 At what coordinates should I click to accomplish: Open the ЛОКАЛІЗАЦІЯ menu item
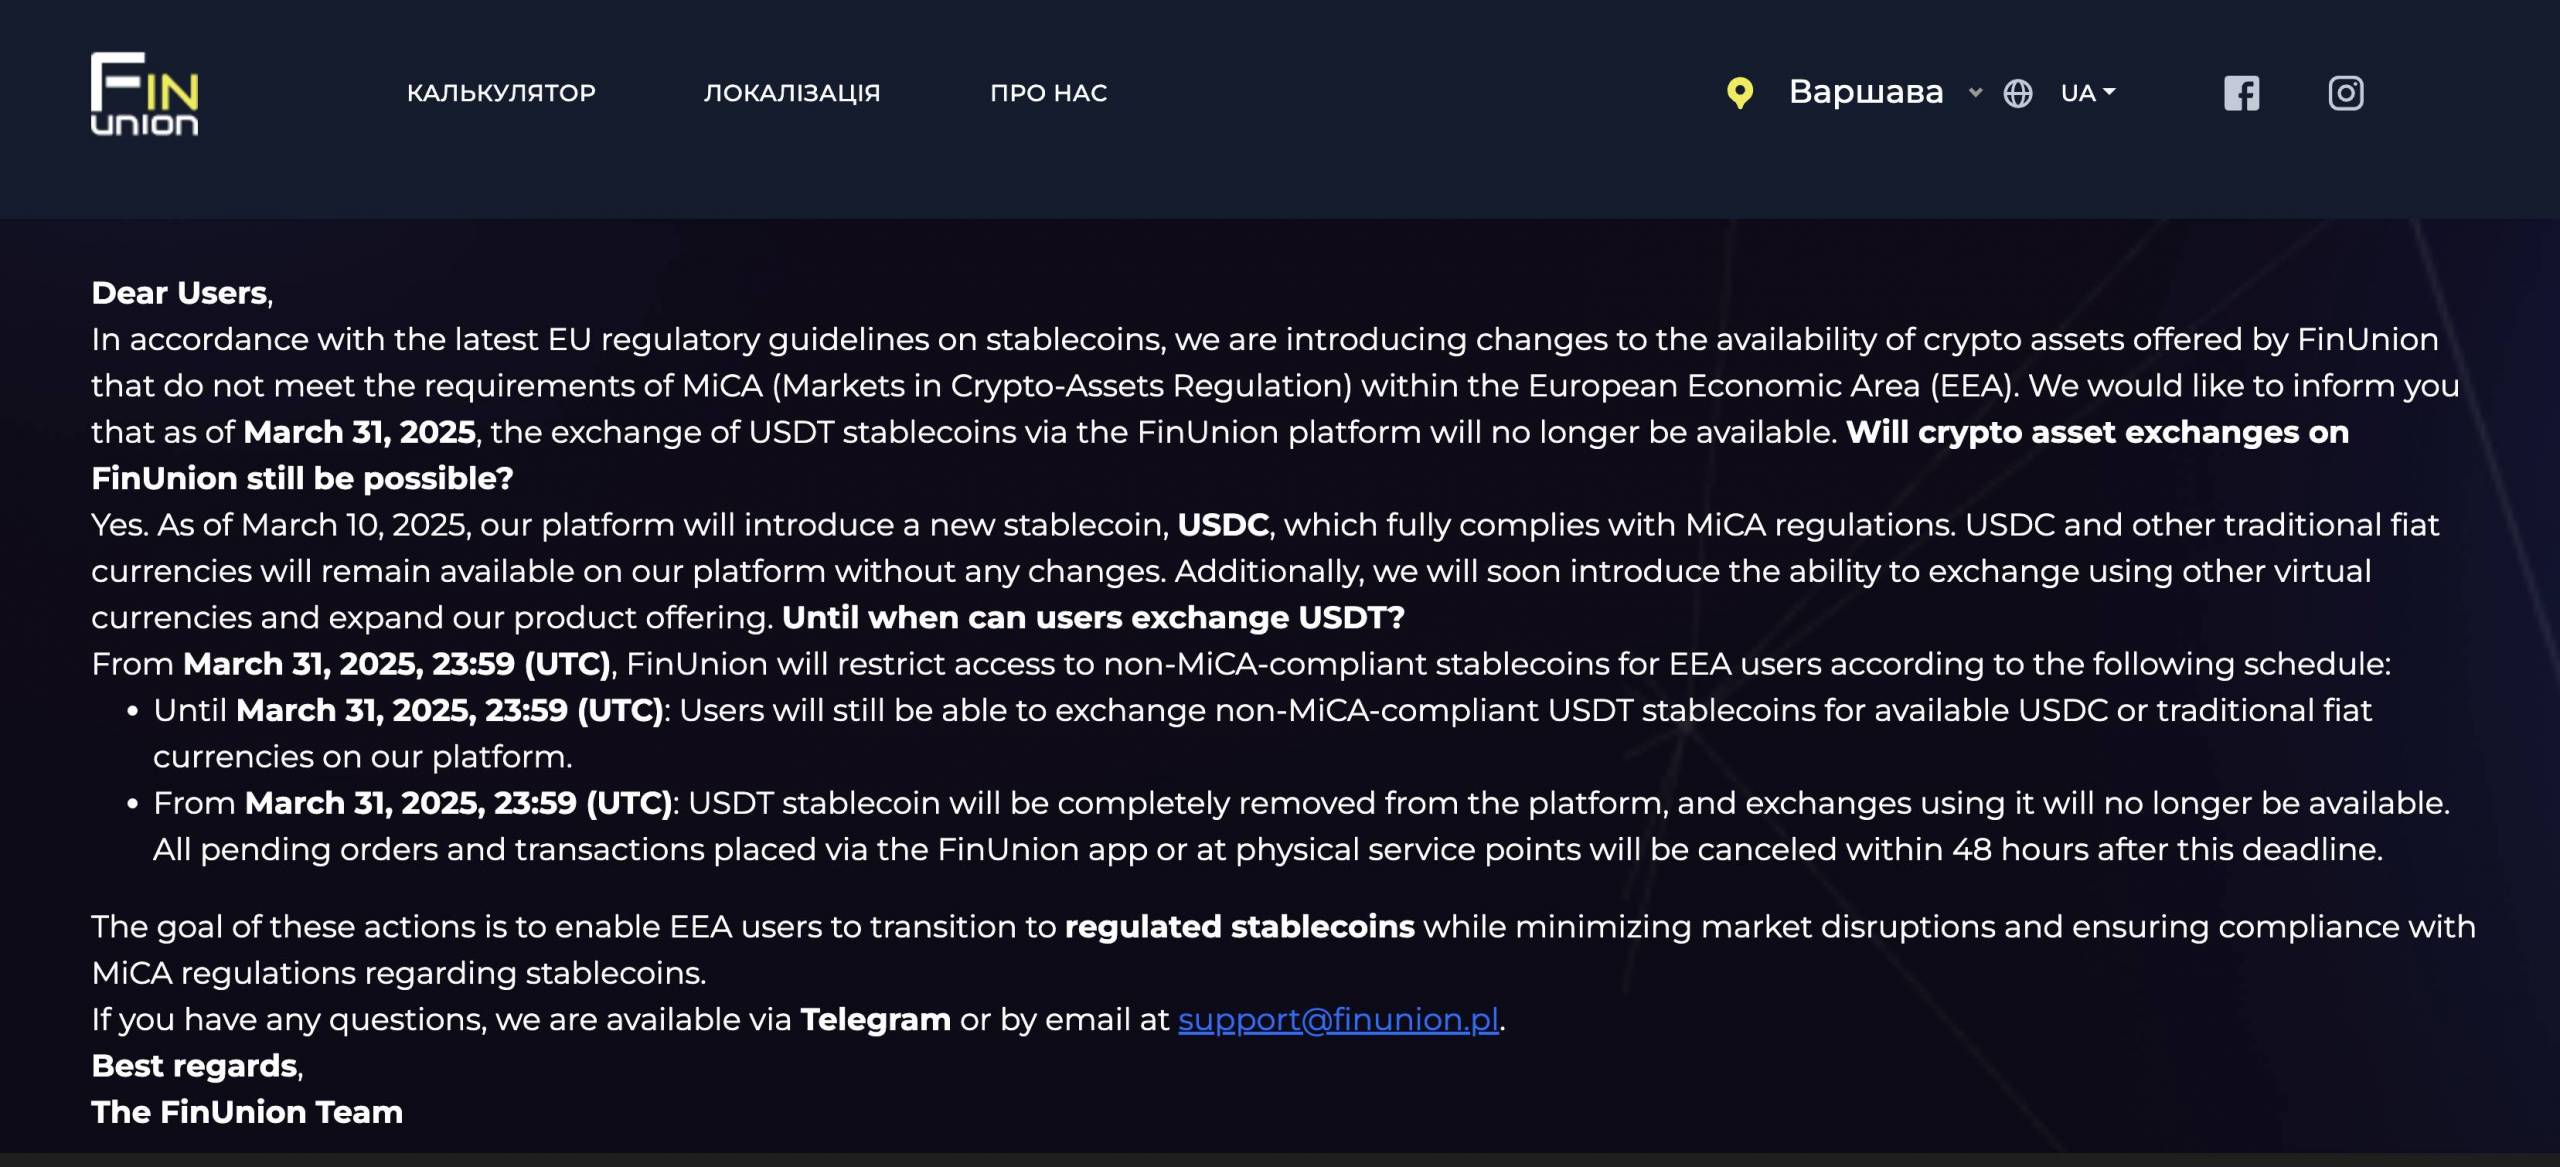[792, 93]
